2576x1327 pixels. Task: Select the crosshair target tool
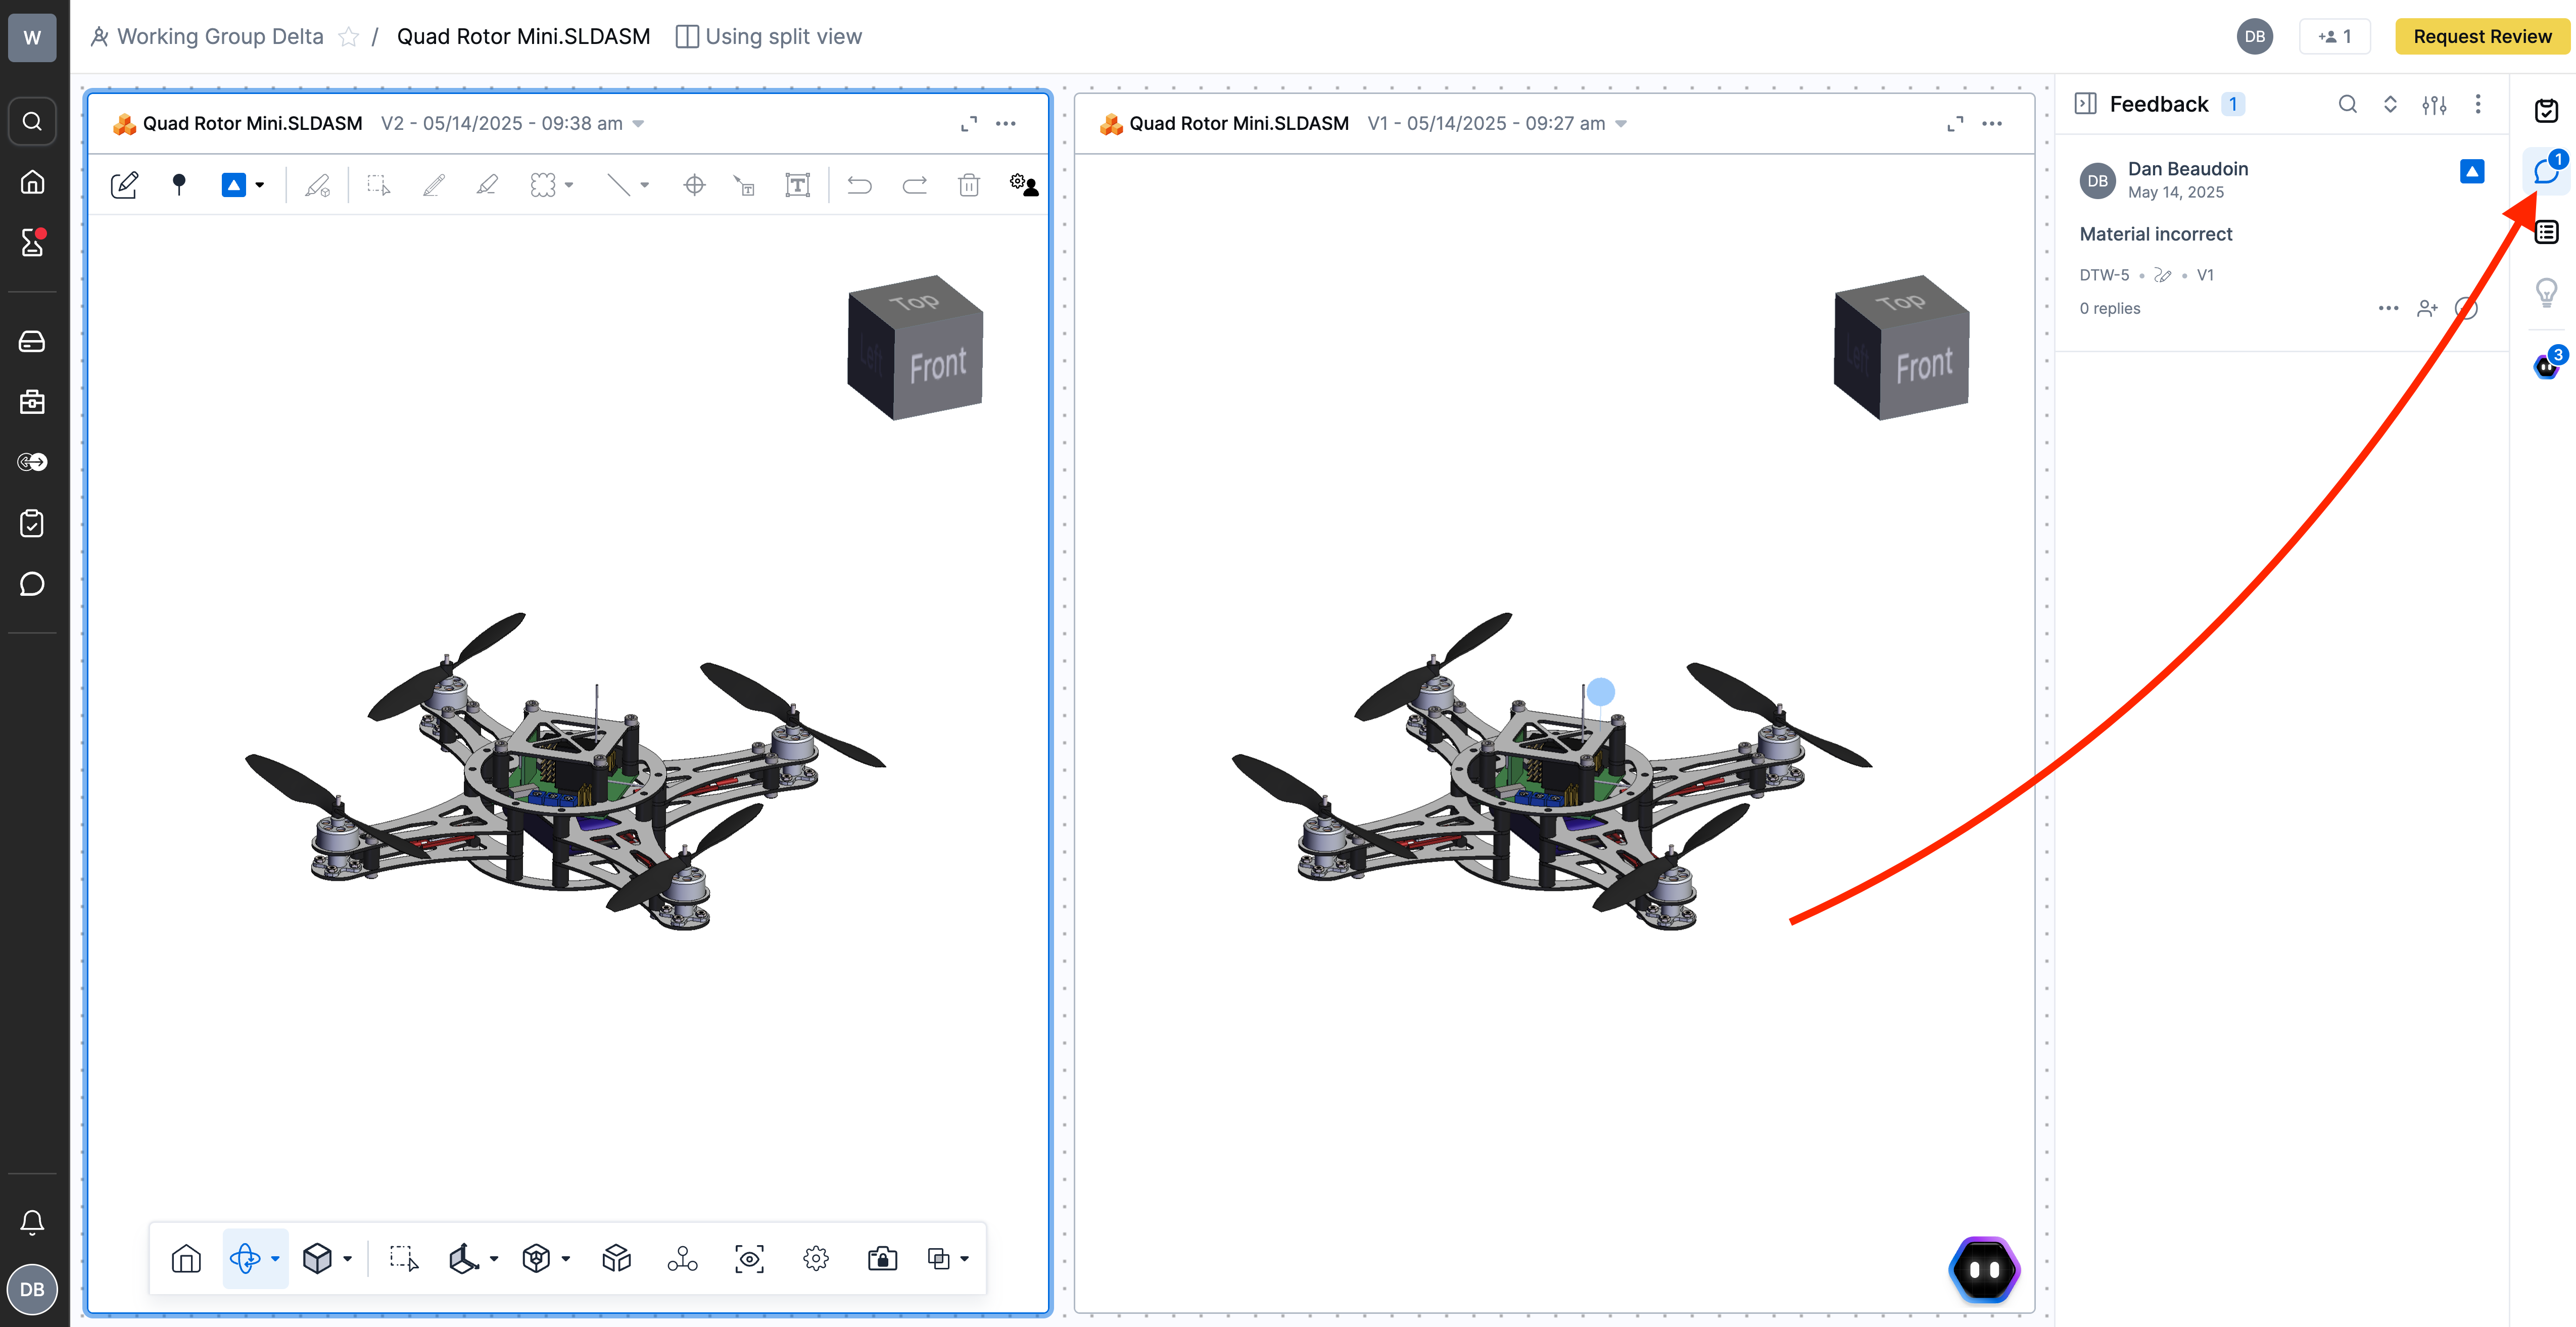[694, 185]
